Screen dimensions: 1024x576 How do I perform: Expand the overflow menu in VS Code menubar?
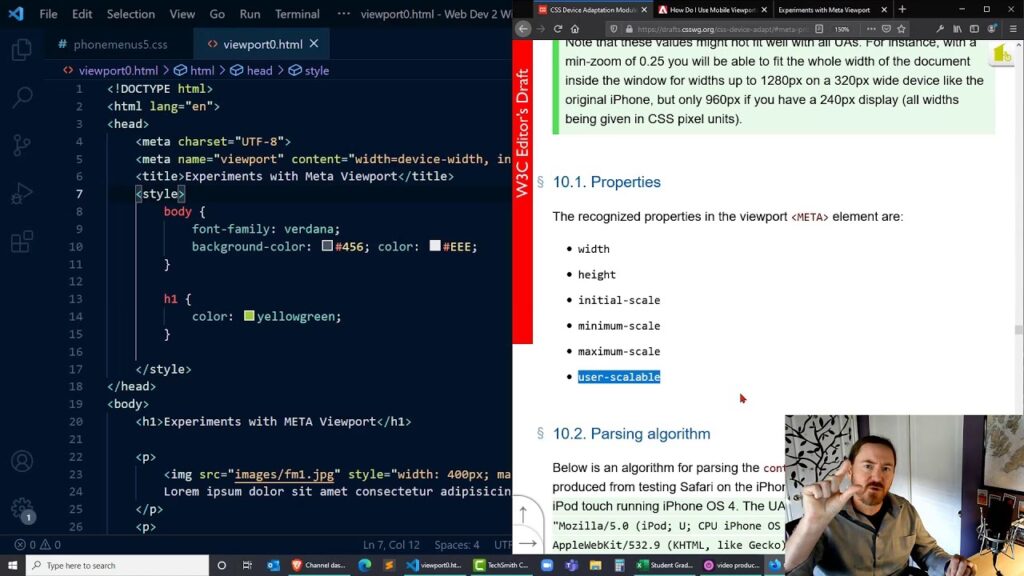344,14
